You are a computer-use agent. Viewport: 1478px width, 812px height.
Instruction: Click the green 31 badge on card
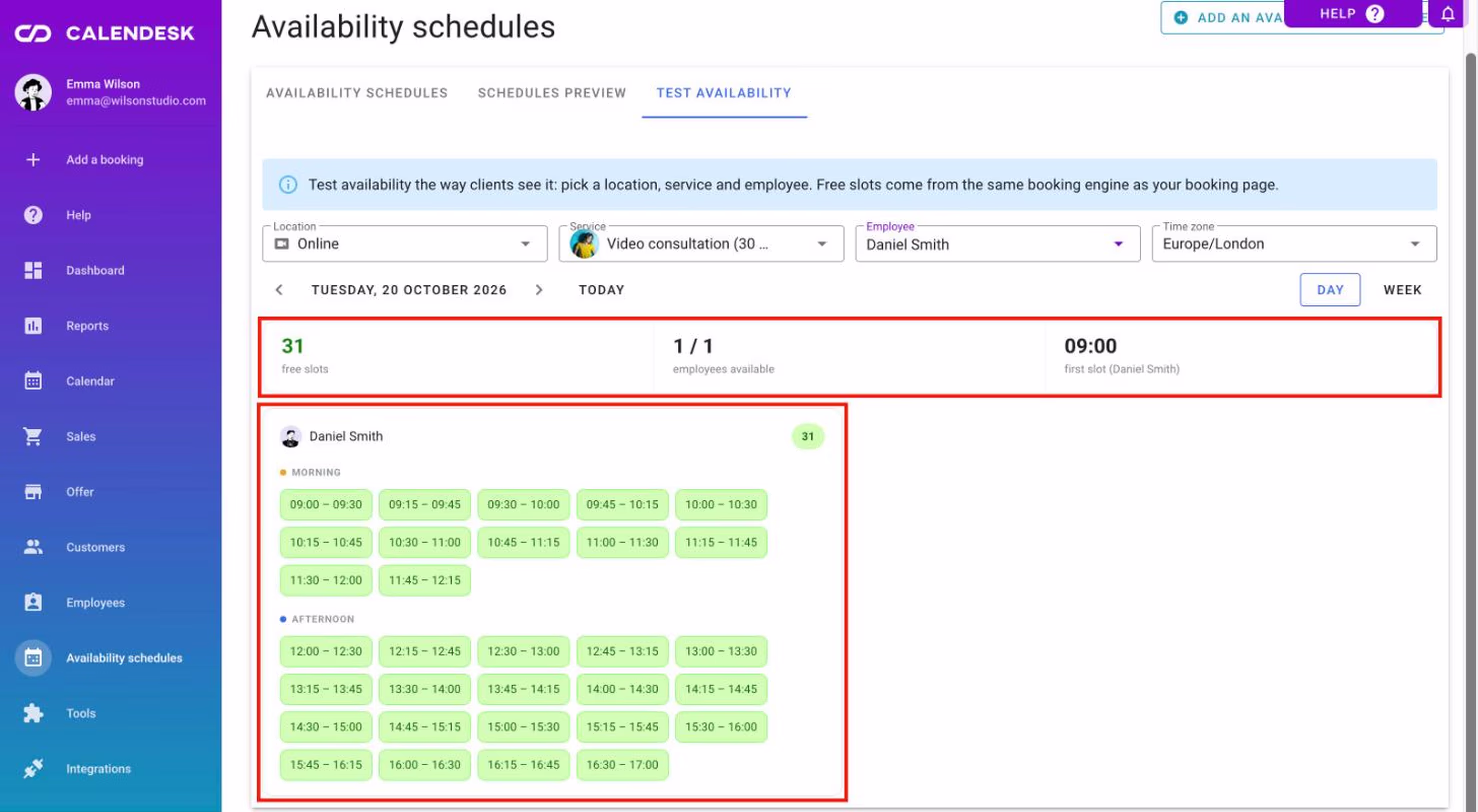pyautogui.click(x=808, y=437)
